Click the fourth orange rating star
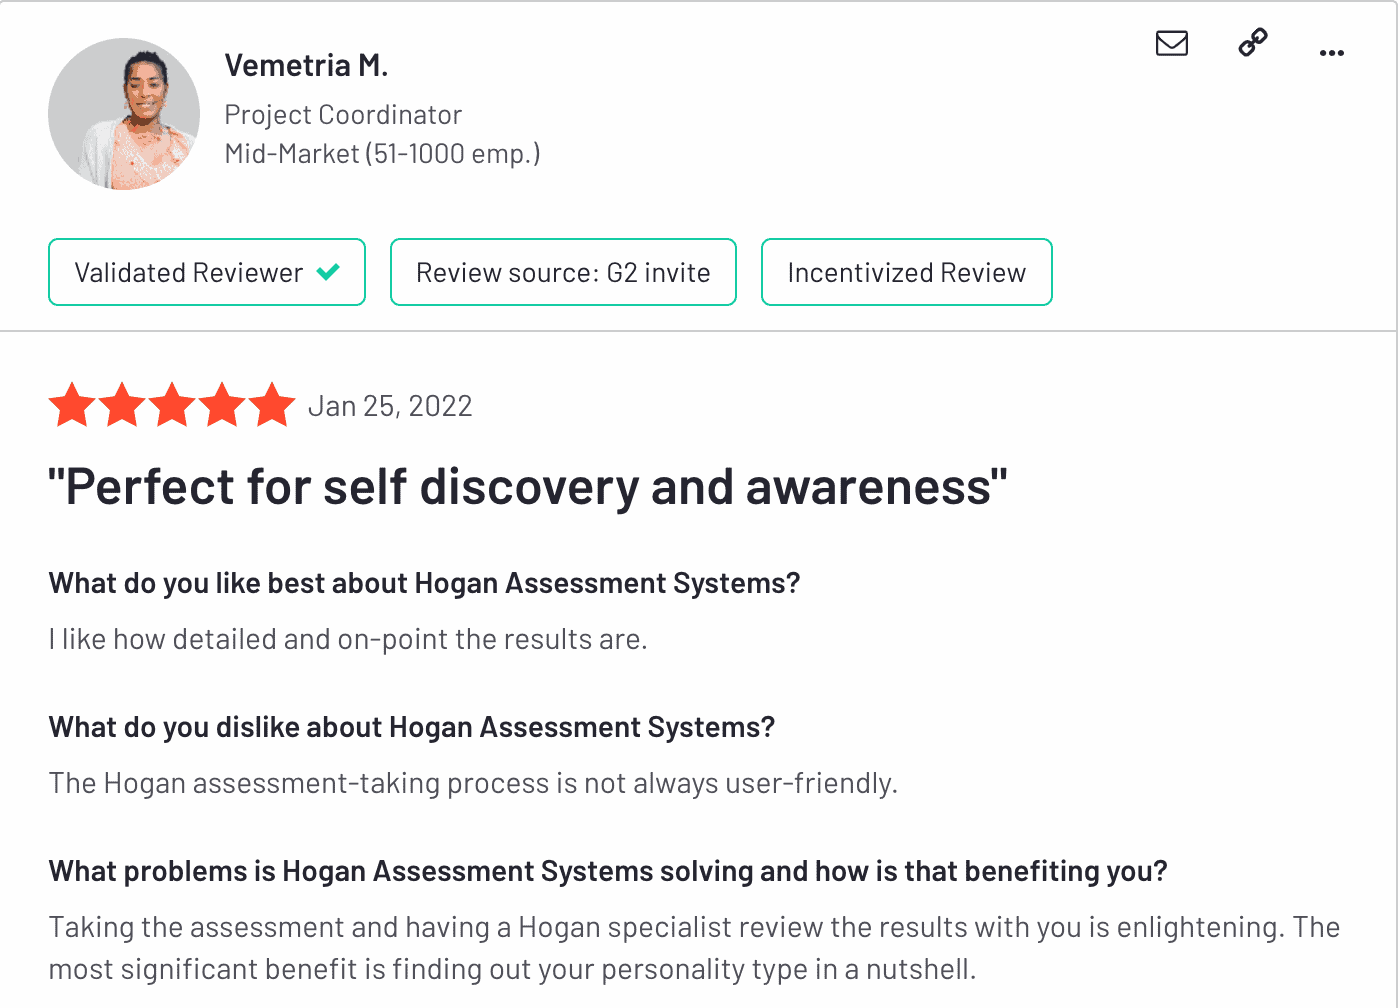The height and width of the screenshot is (1008, 1400). click(222, 405)
